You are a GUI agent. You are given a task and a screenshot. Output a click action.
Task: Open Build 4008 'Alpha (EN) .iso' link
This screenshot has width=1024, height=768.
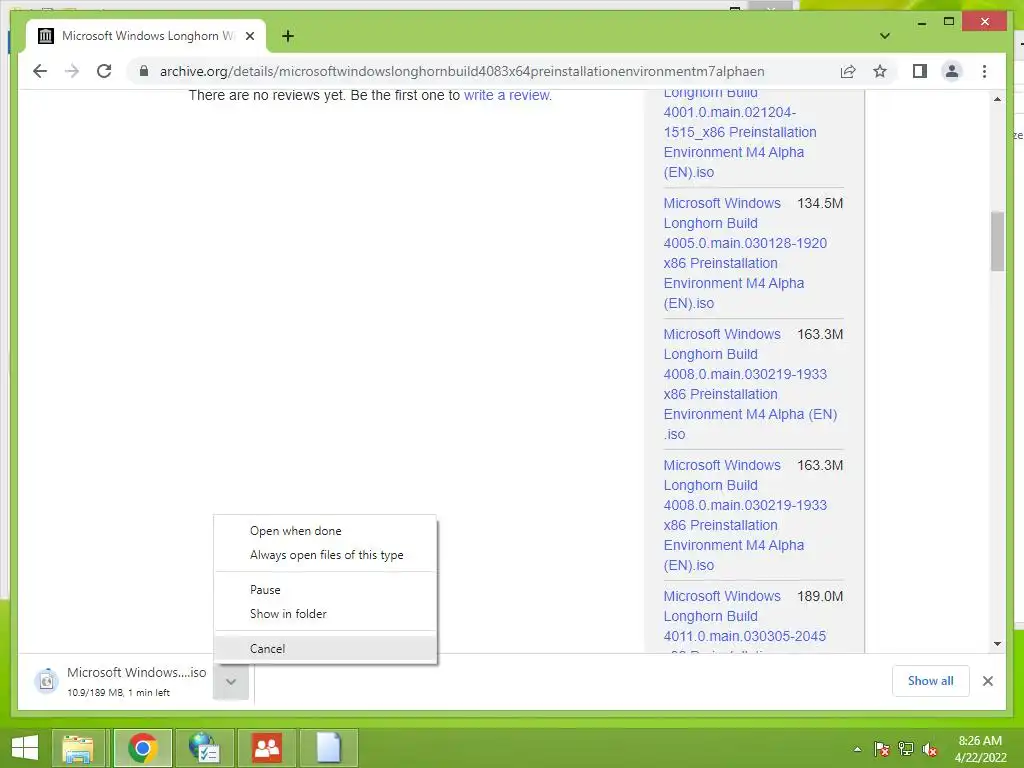point(750,384)
